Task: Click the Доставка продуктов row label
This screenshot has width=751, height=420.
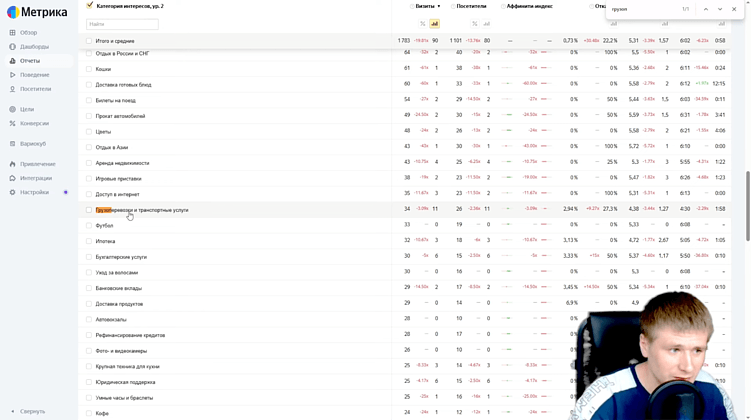Action: [119, 304]
